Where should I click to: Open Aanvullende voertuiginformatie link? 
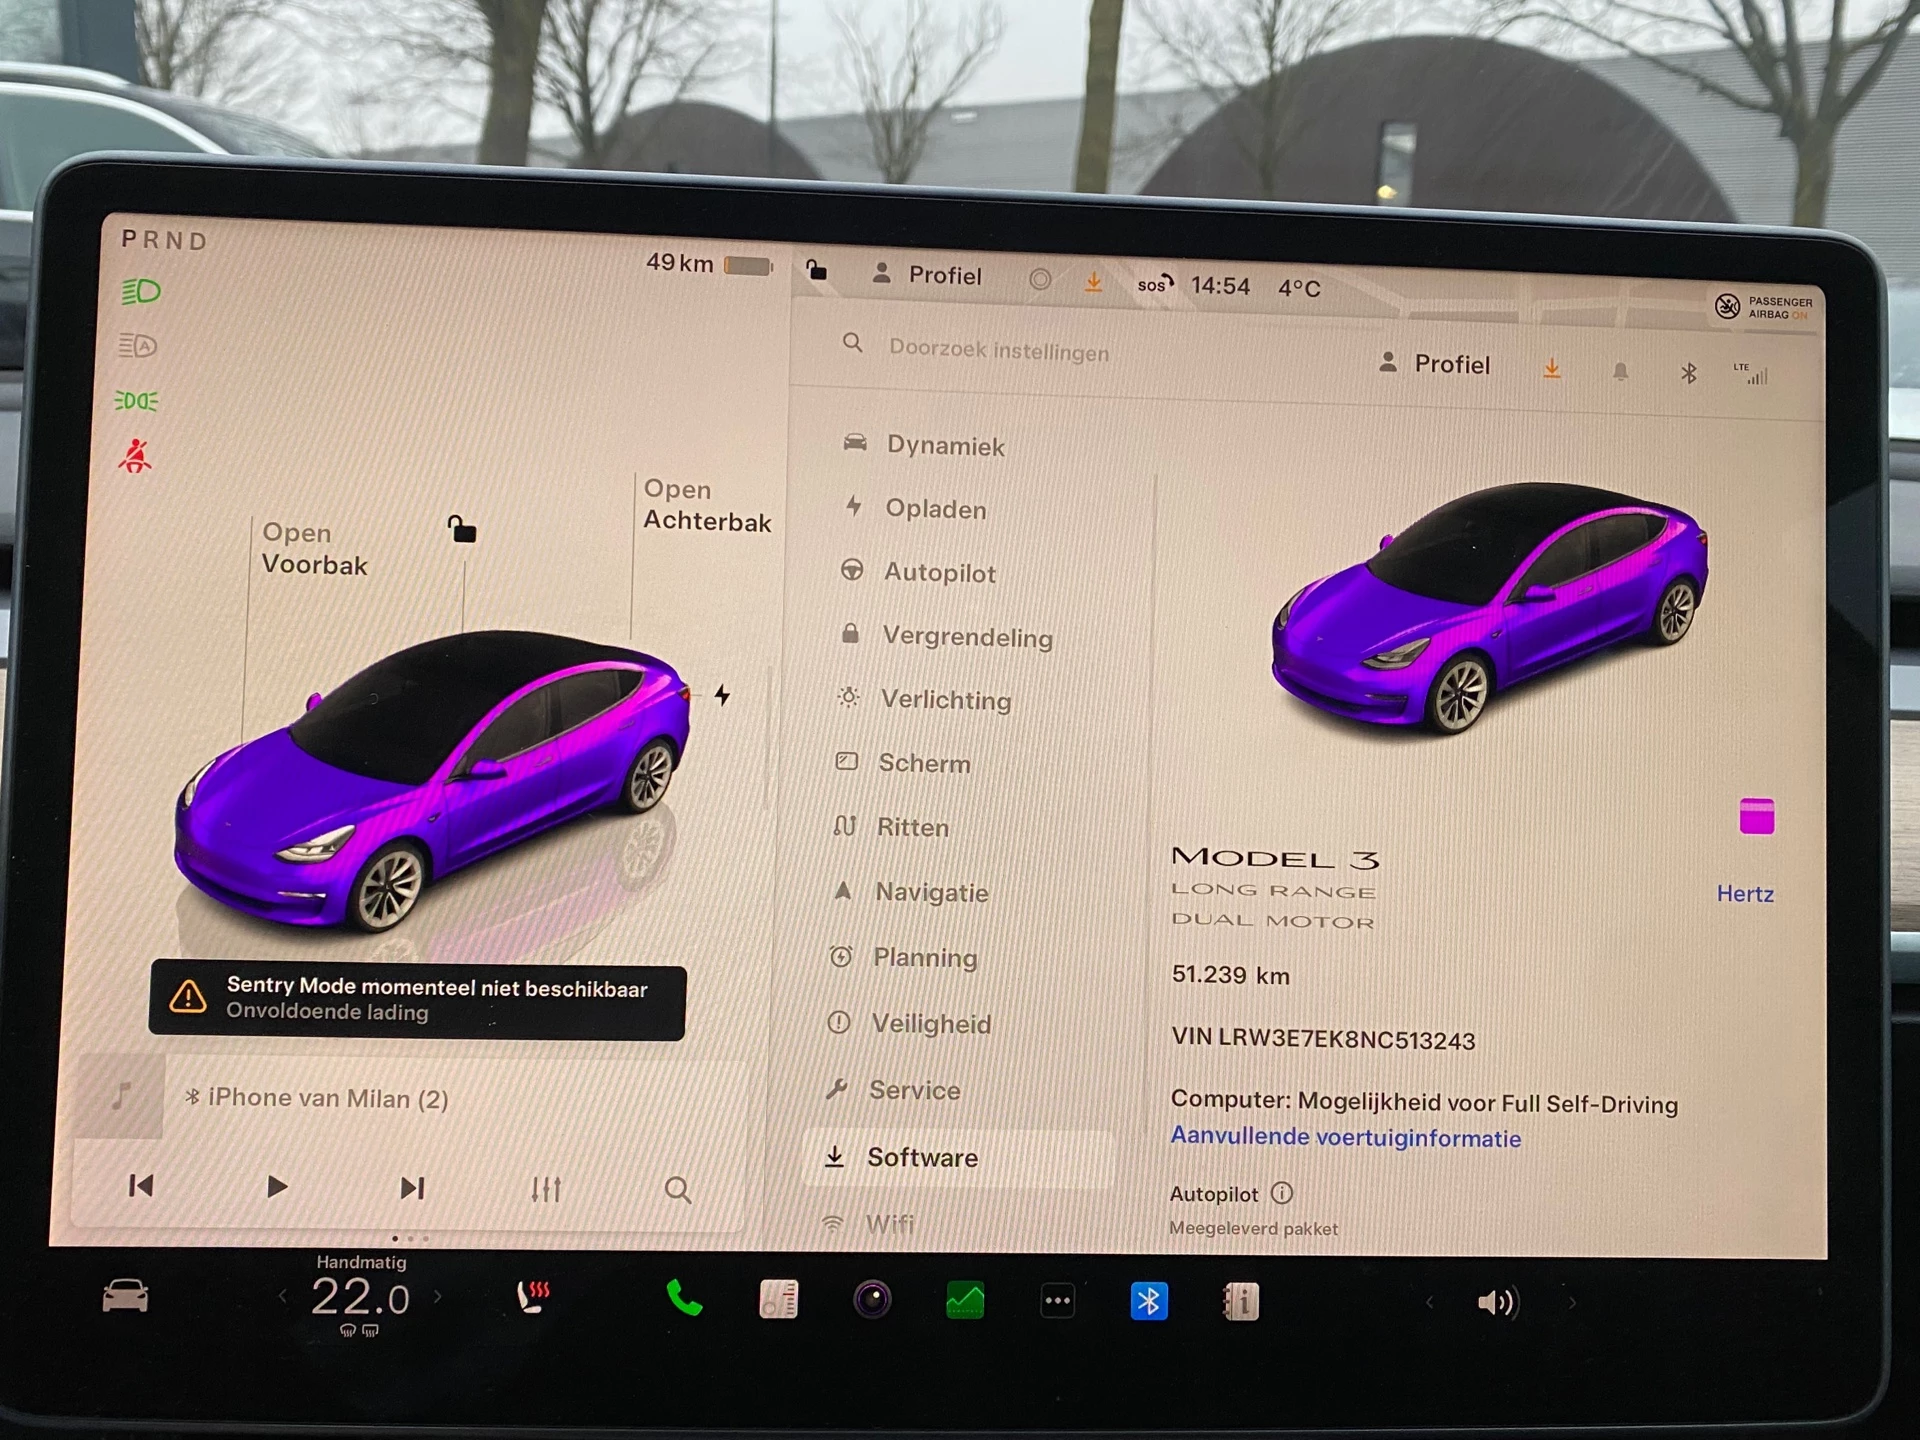click(1345, 1137)
